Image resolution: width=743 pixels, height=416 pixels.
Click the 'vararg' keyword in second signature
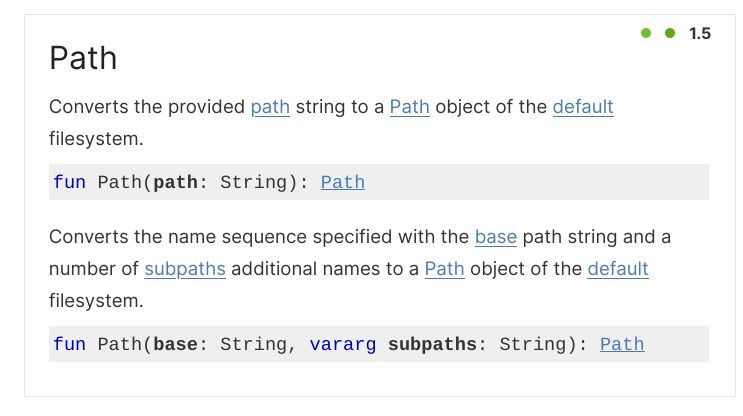(x=343, y=344)
